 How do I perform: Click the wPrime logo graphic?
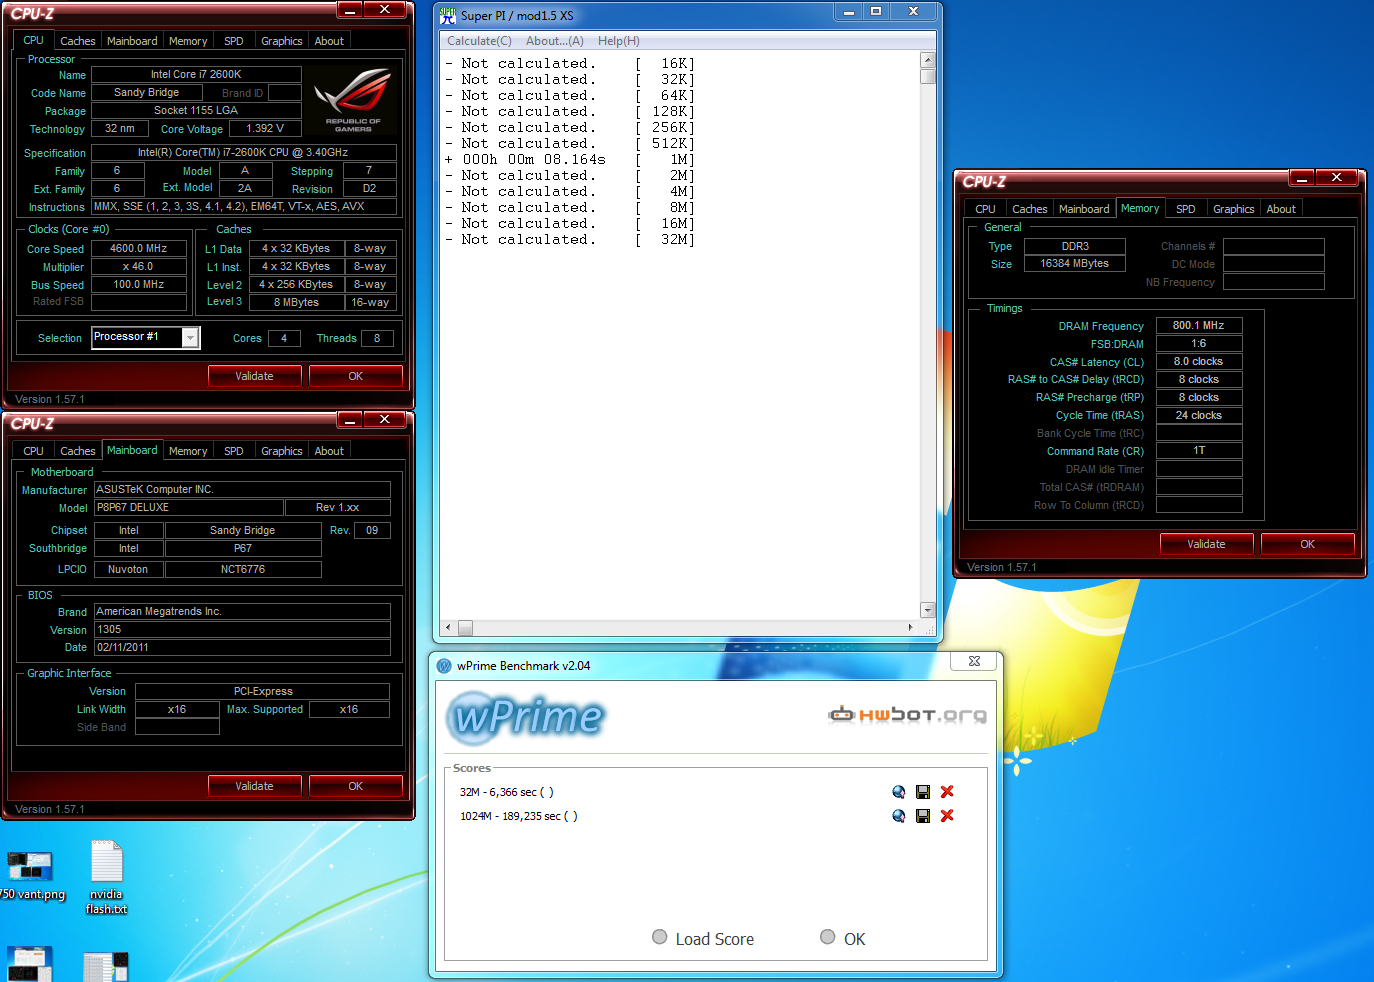(526, 717)
